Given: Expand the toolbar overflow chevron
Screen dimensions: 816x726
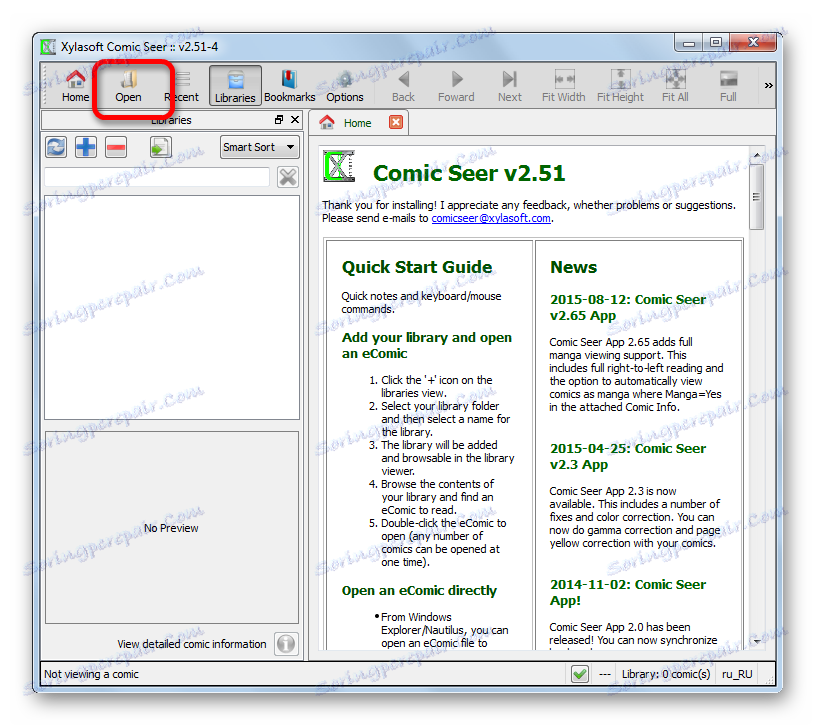Looking at the screenshot, I should pos(768,85).
